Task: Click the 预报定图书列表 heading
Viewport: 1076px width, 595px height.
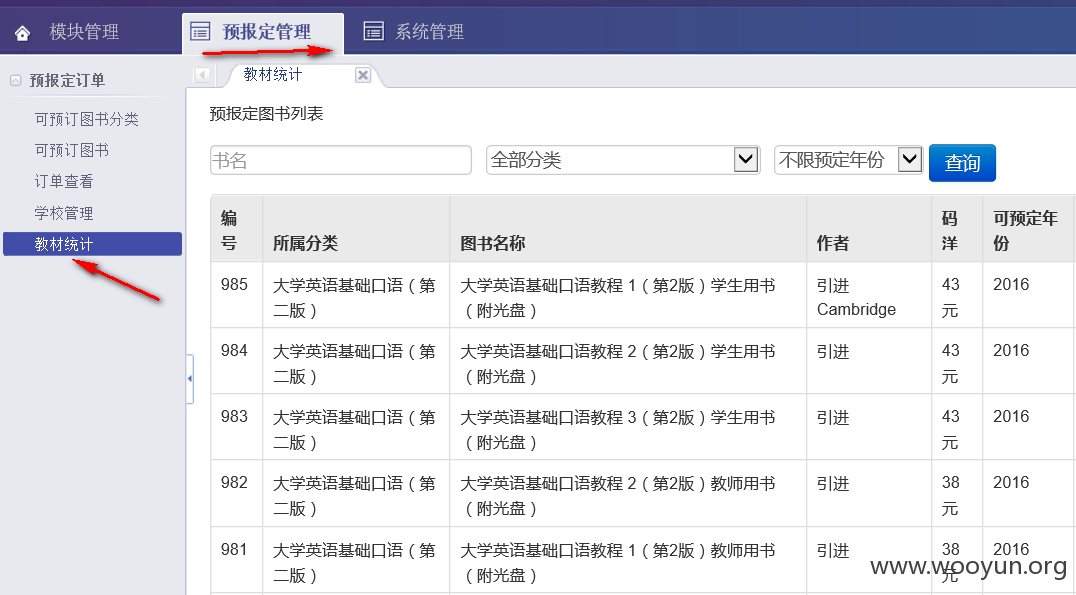Action: click(x=266, y=114)
